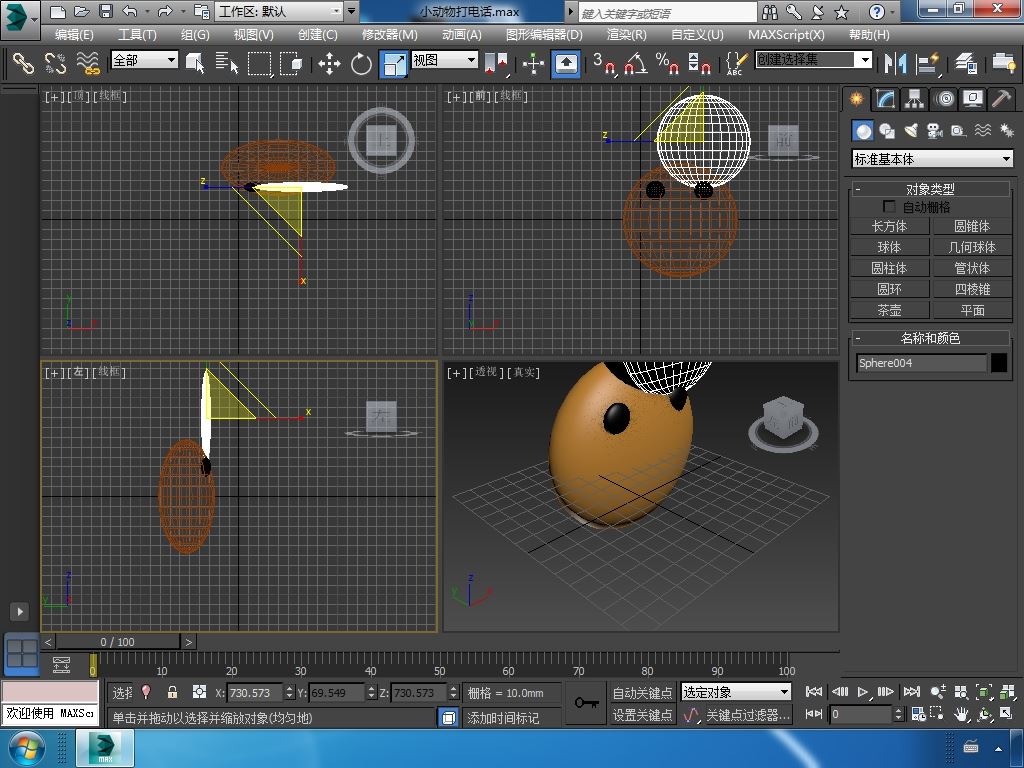Open the 修改器(M) menu
The height and width of the screenshot is (768, 1024).
point(389,34)
